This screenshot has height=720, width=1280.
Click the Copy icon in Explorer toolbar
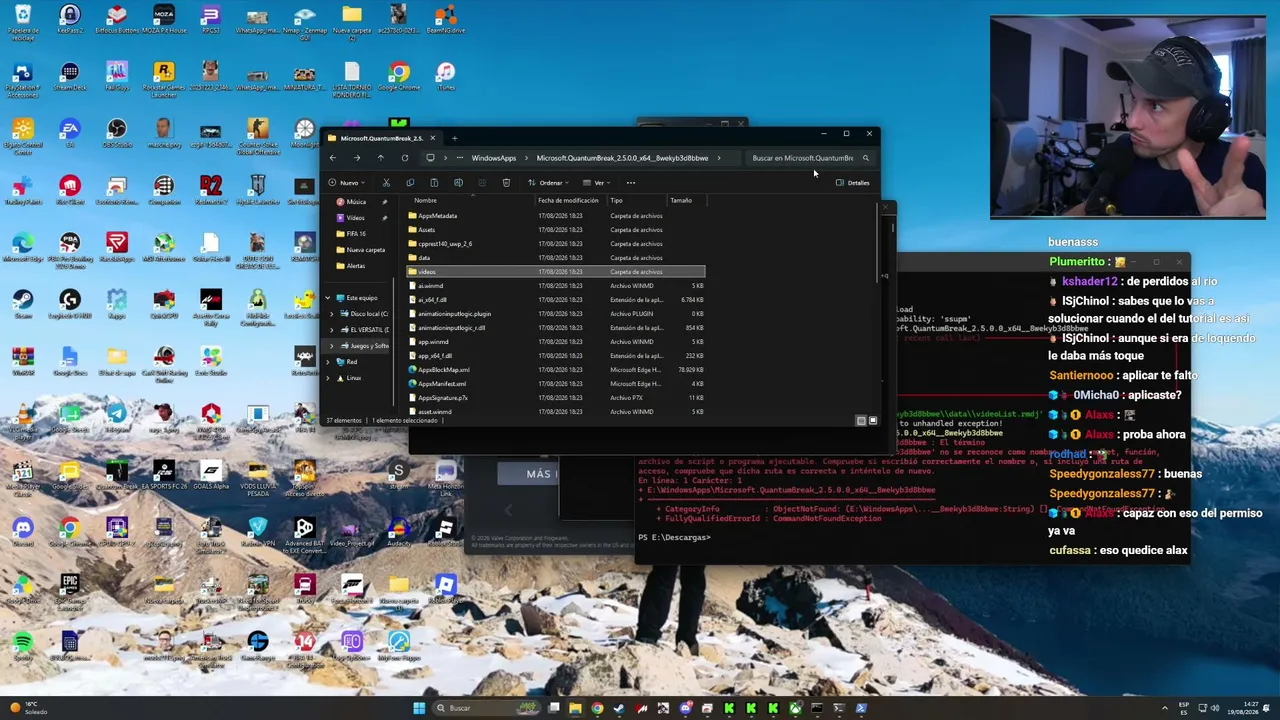[x=410, y=183]
